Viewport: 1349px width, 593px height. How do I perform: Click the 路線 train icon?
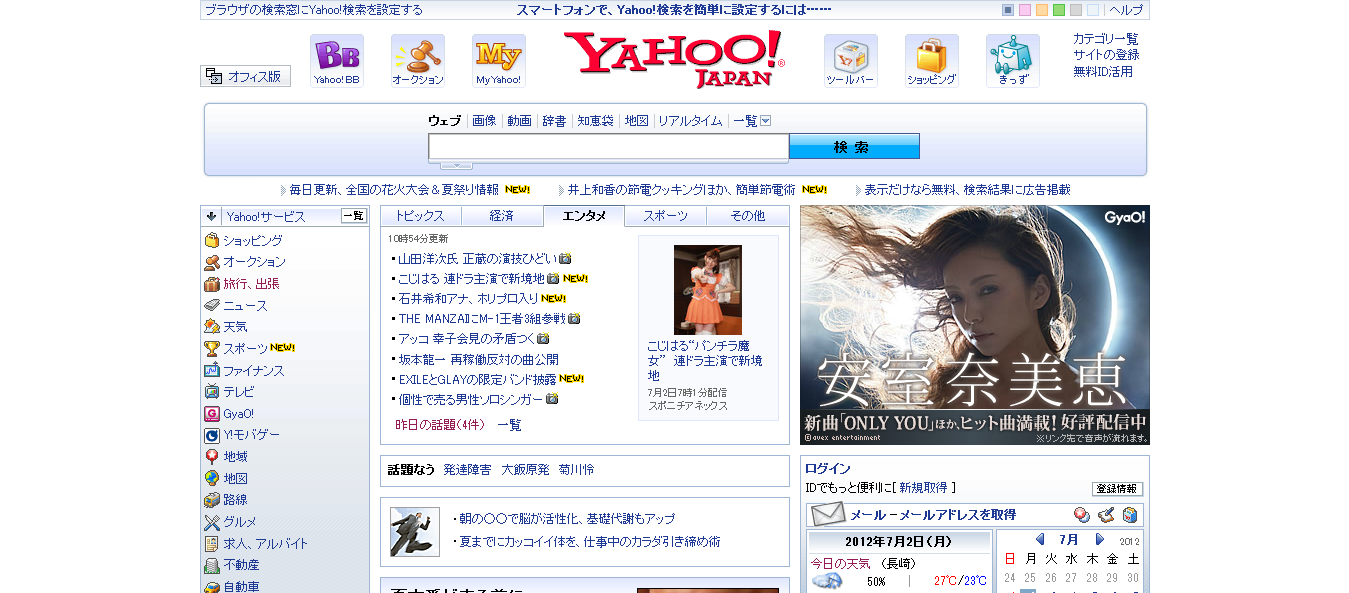(212, 500)
